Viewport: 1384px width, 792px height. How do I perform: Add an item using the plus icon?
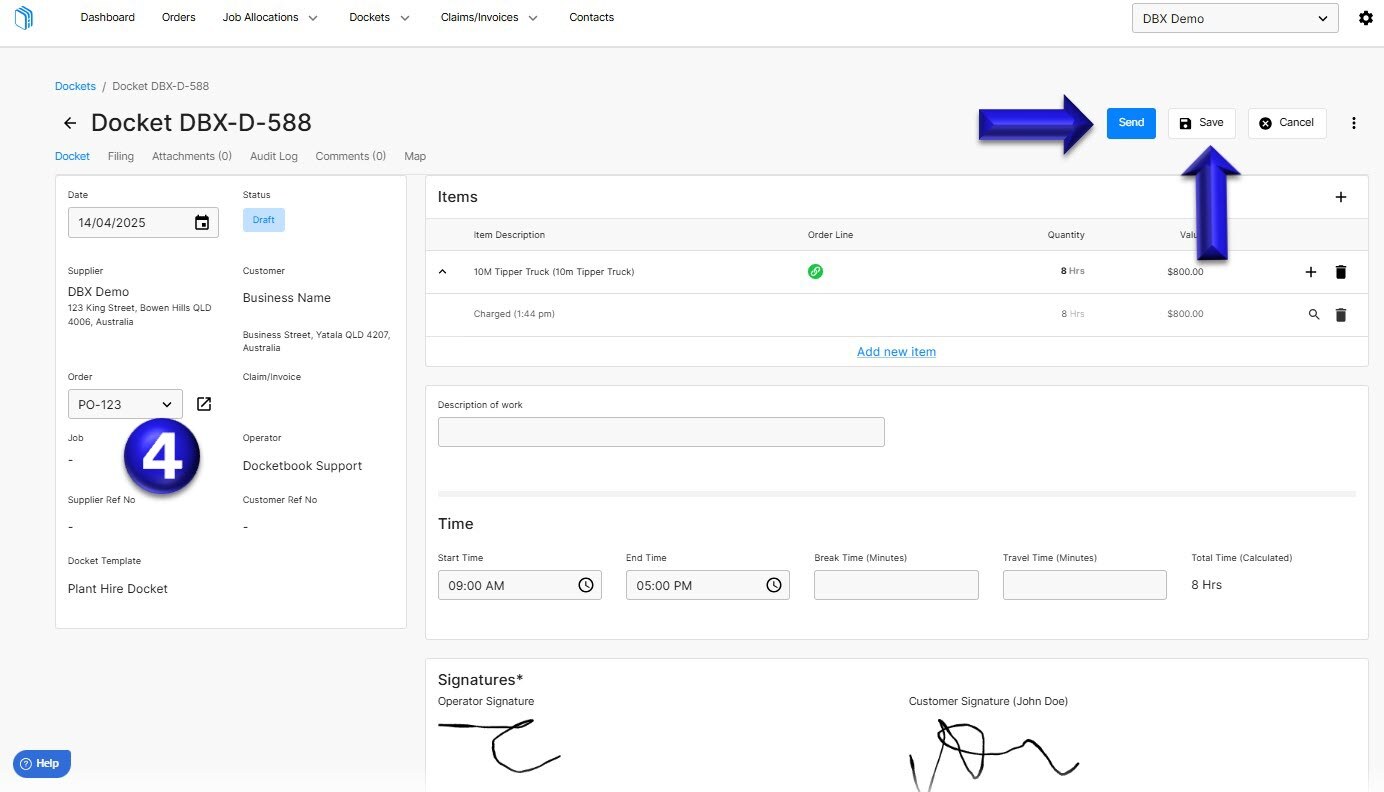pos(1341,197)
